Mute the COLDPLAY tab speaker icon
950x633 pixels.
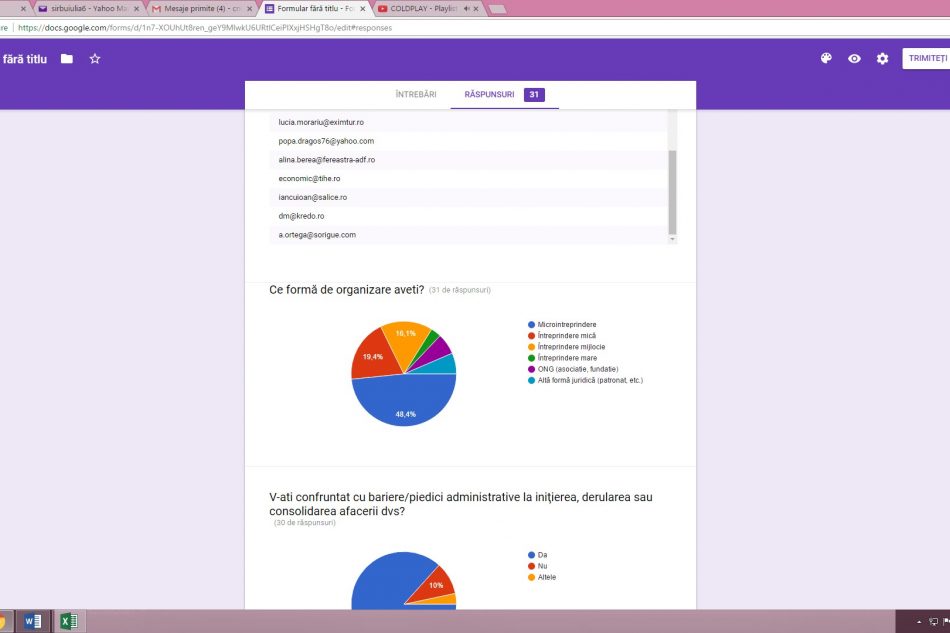(465, 9)
